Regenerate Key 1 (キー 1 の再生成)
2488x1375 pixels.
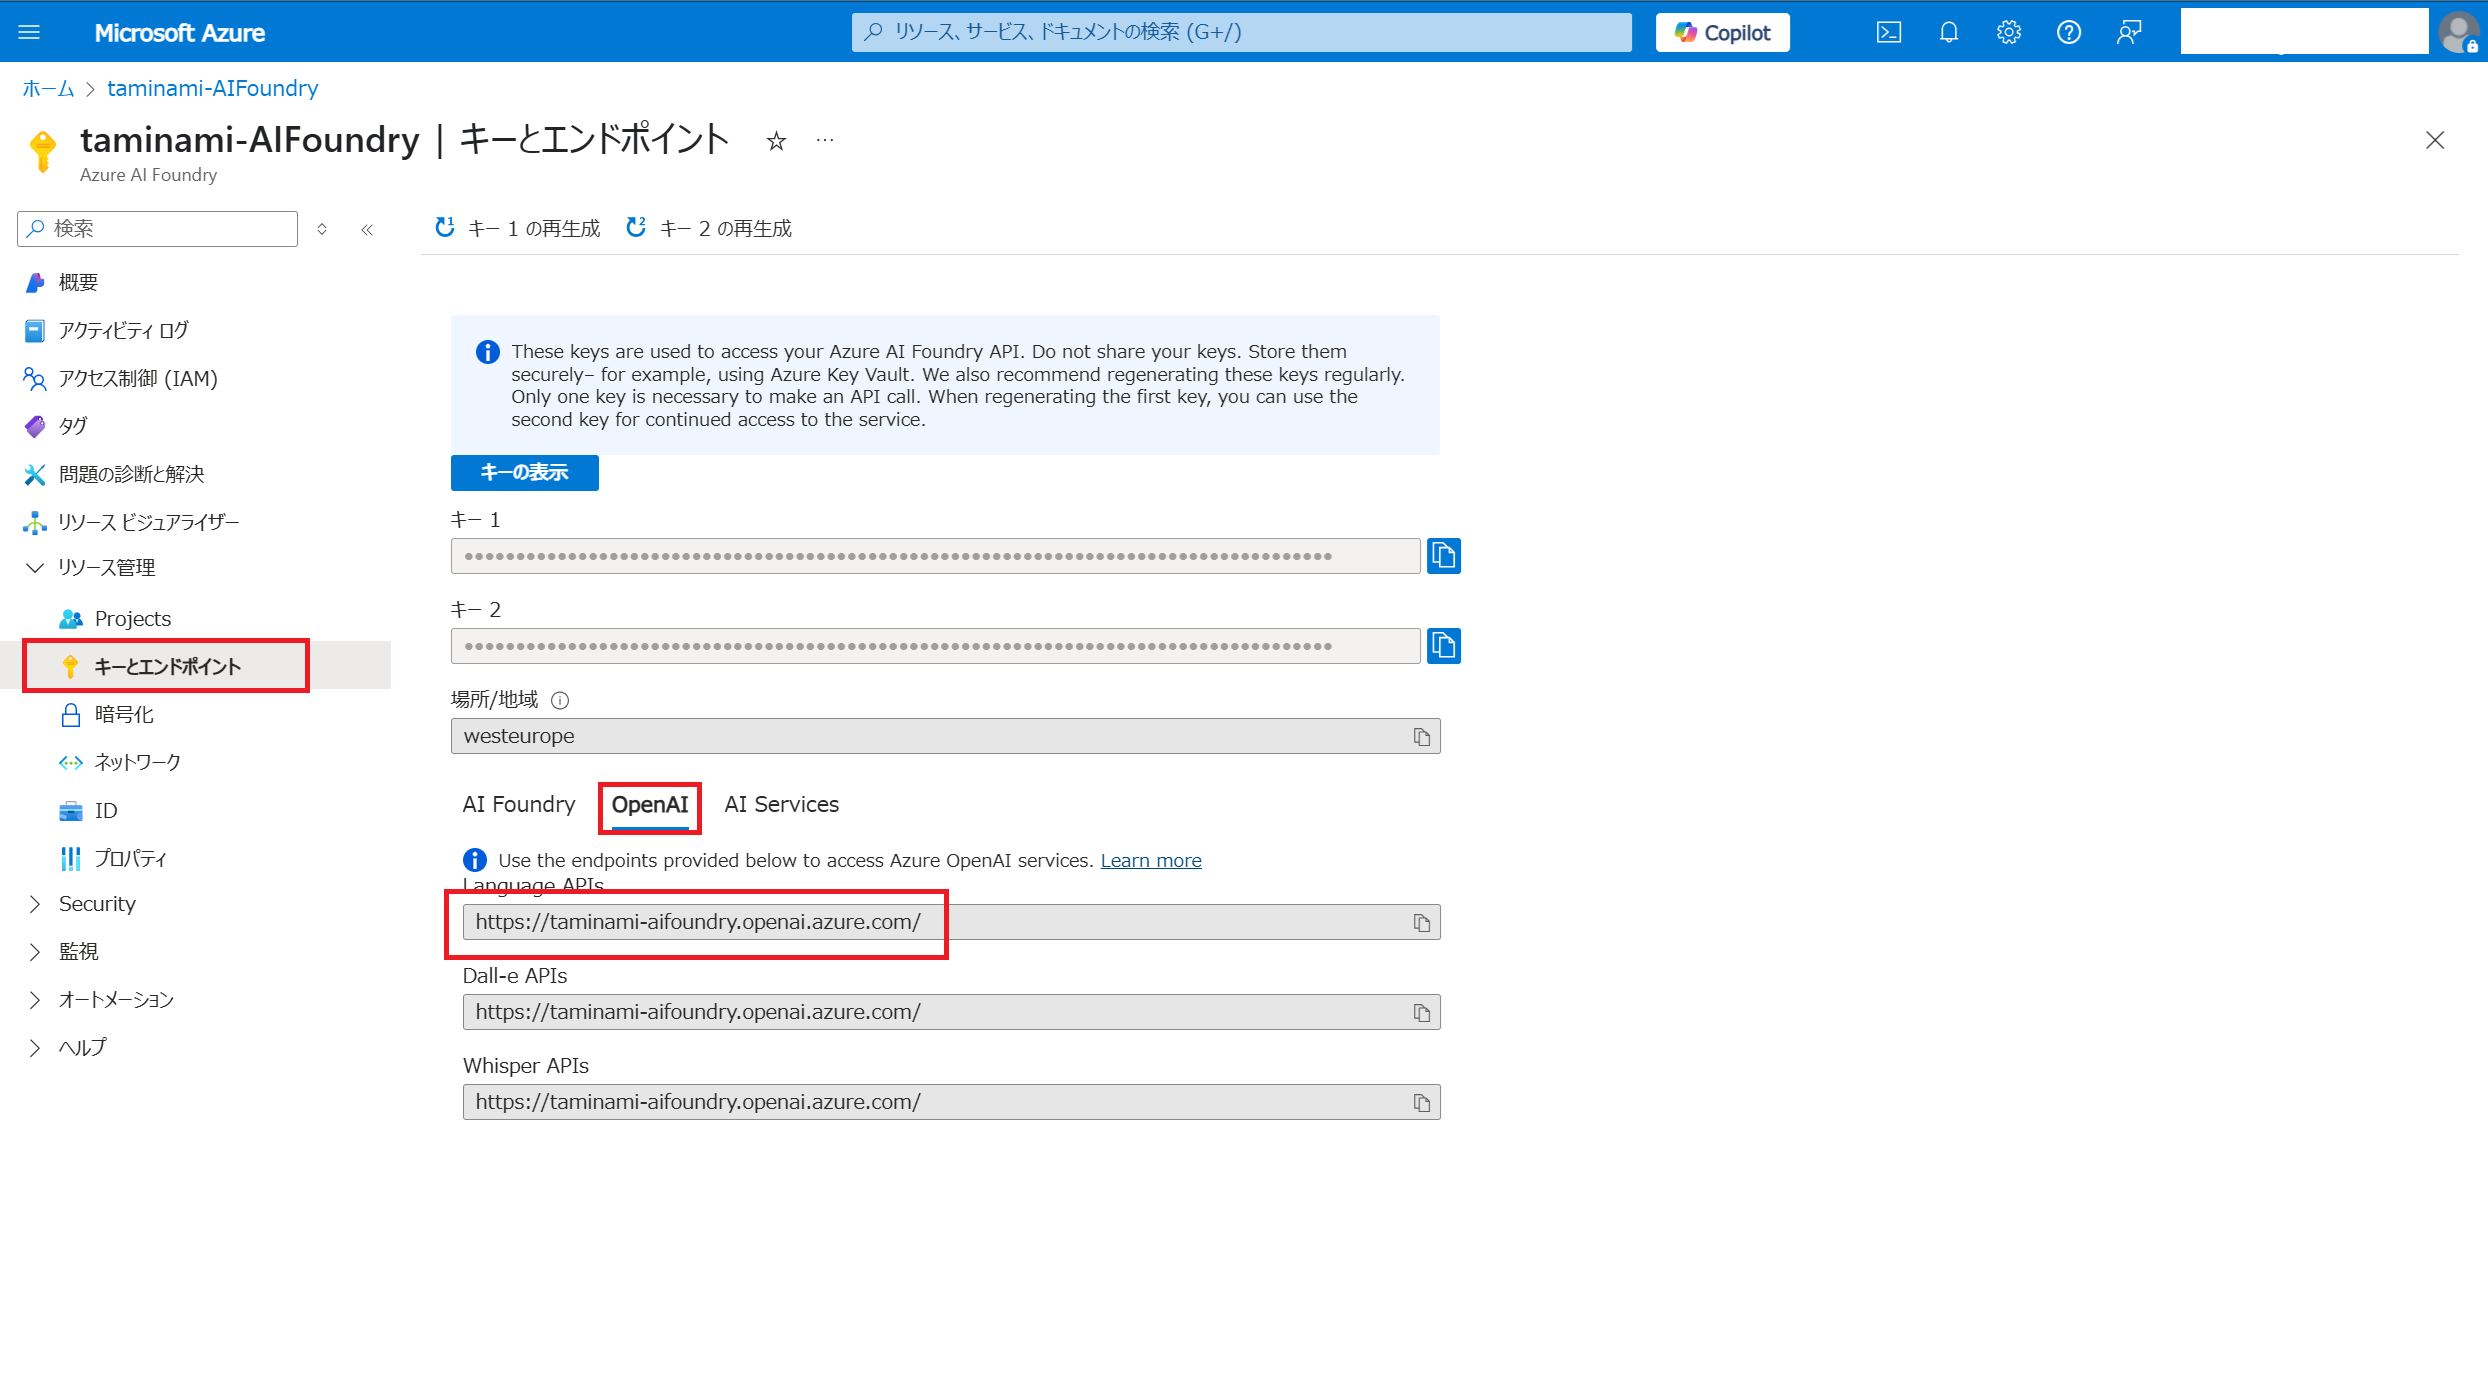pyautogui.click(x=517, y=228)
